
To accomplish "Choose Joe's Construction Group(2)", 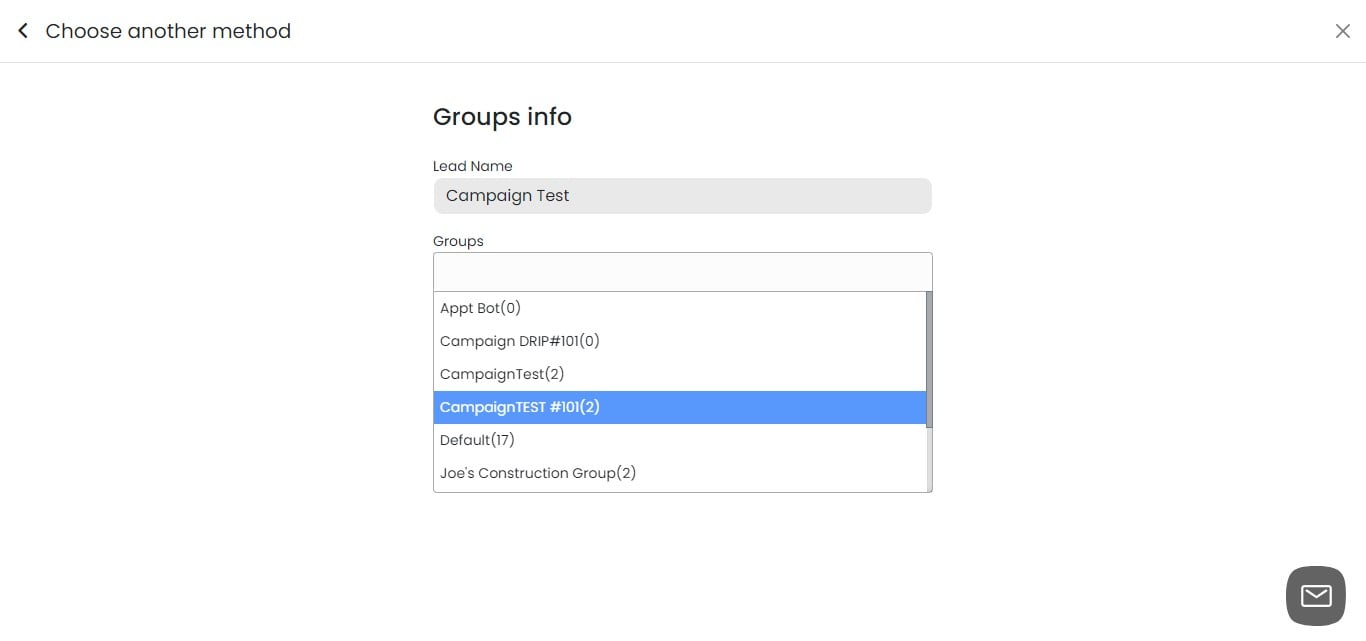I will point(537,472).
